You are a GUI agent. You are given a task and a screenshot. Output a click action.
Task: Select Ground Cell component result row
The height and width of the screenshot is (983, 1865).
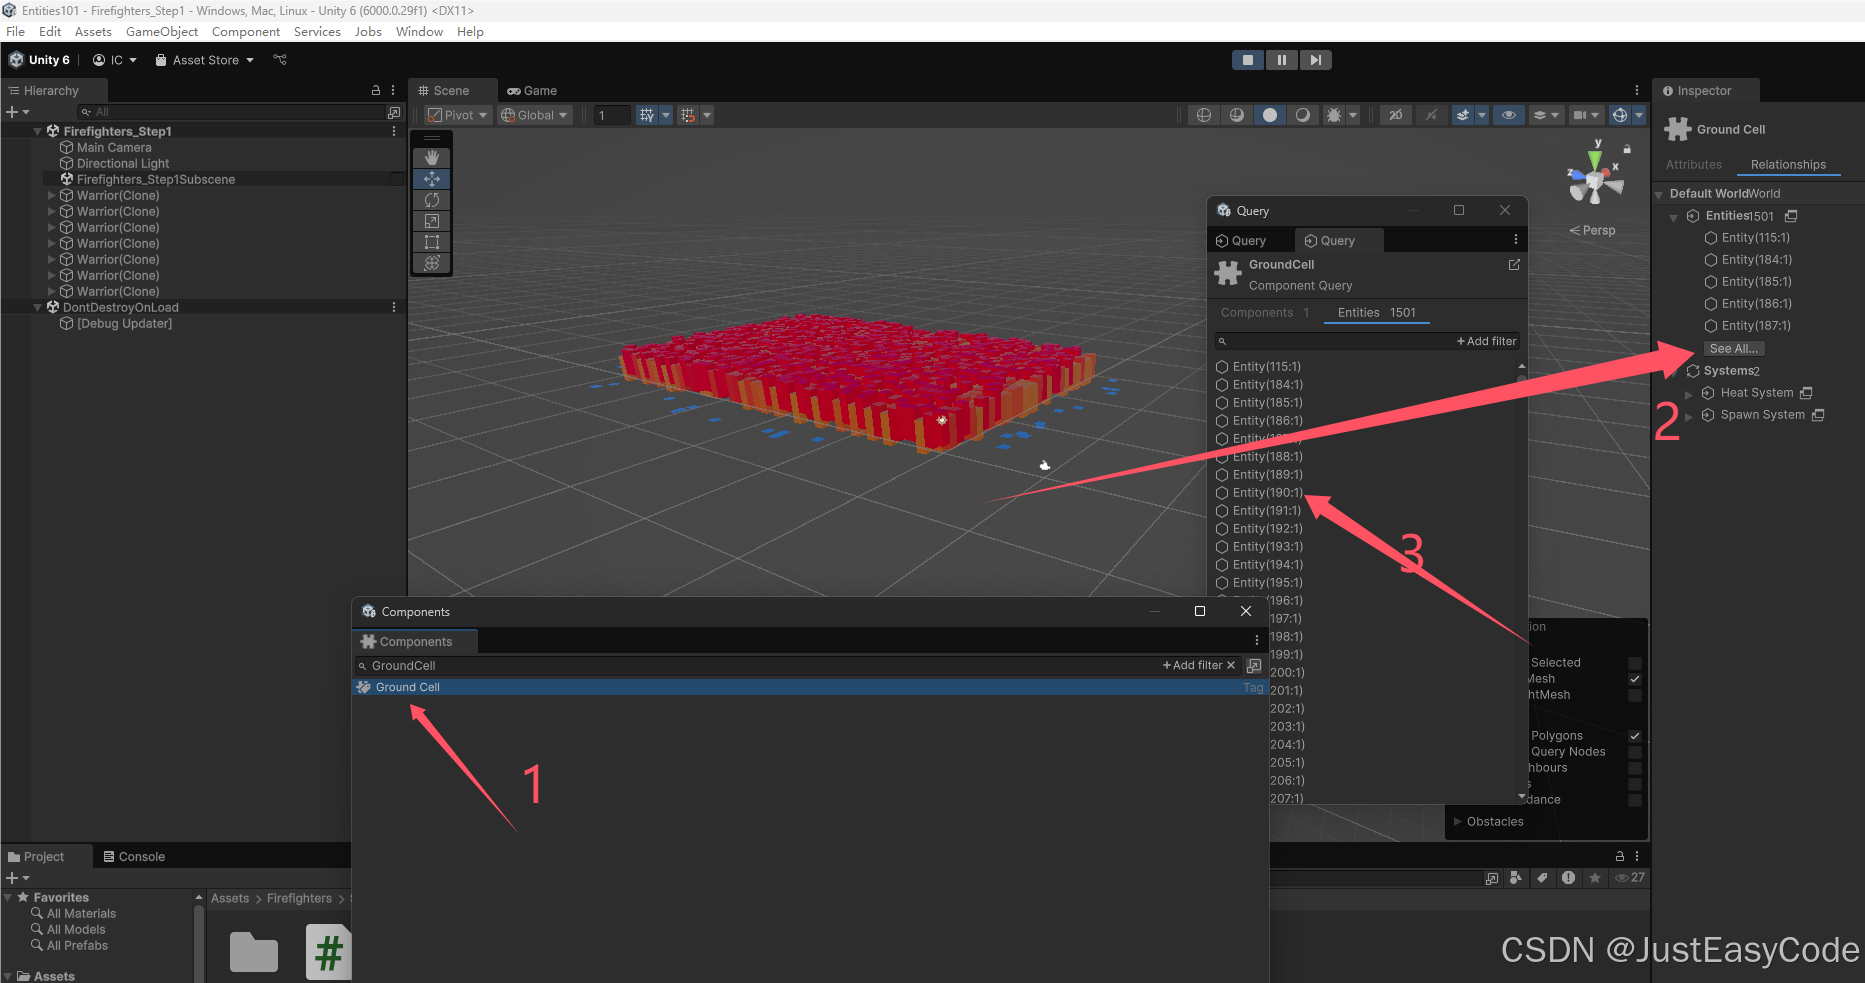[x=810, y=688]
